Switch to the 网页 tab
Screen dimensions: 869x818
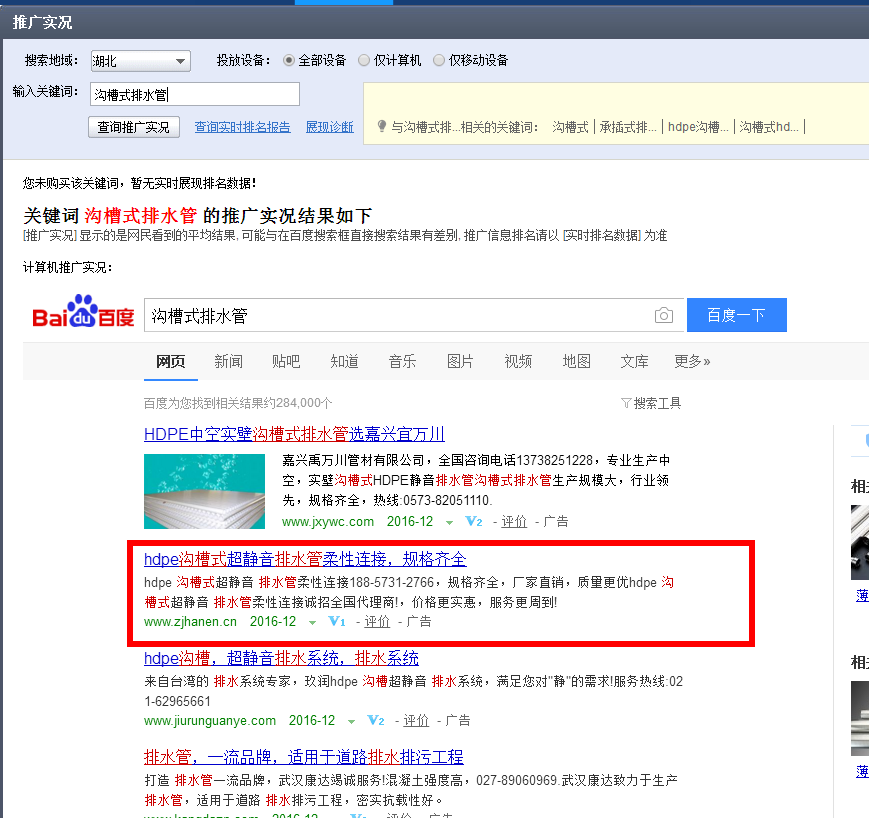pos(171,361)
